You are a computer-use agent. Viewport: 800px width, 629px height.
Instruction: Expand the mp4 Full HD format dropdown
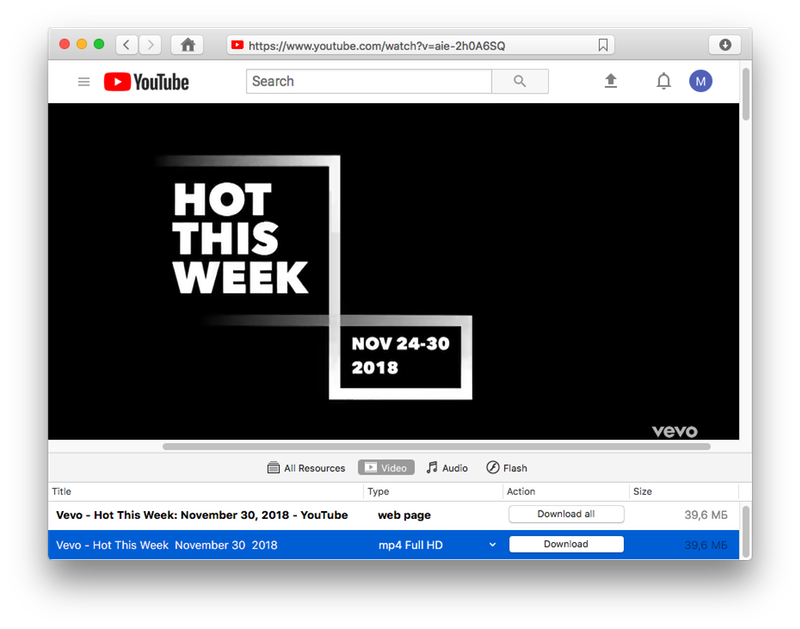point(492,545)
